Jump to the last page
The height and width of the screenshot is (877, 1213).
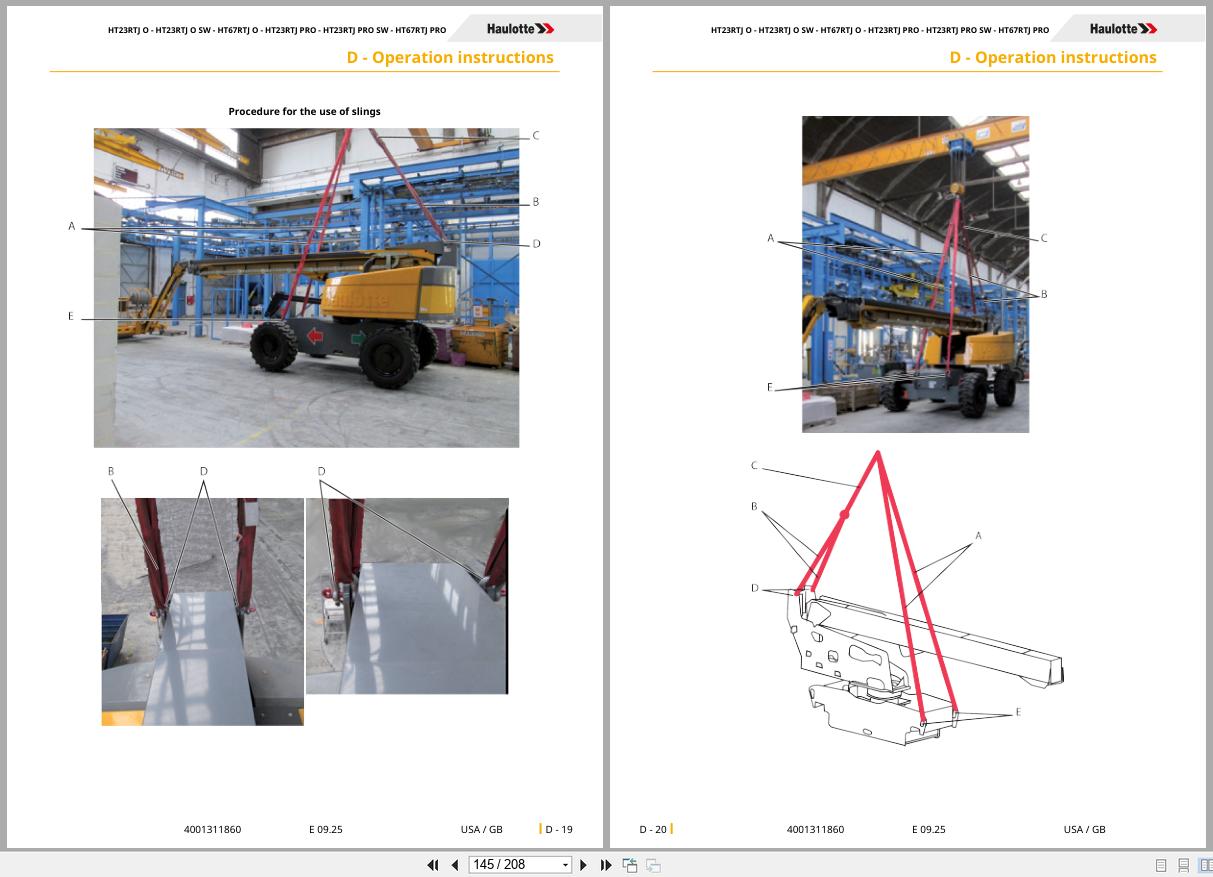606,865
